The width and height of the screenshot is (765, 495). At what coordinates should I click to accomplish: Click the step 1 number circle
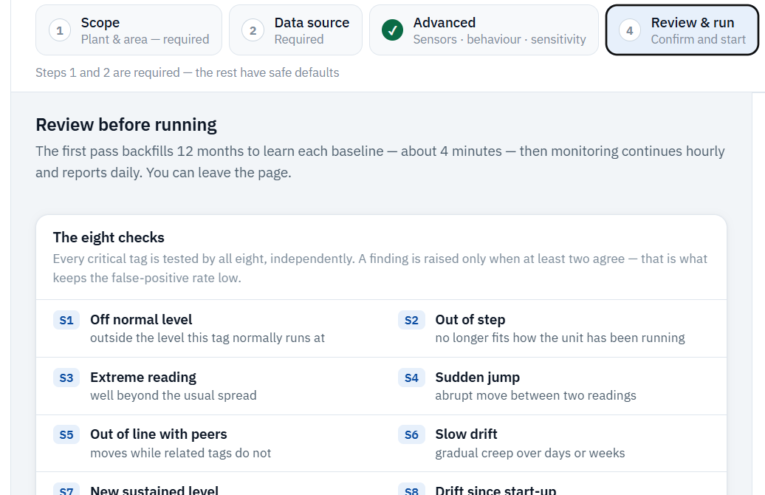coord(60,31)
